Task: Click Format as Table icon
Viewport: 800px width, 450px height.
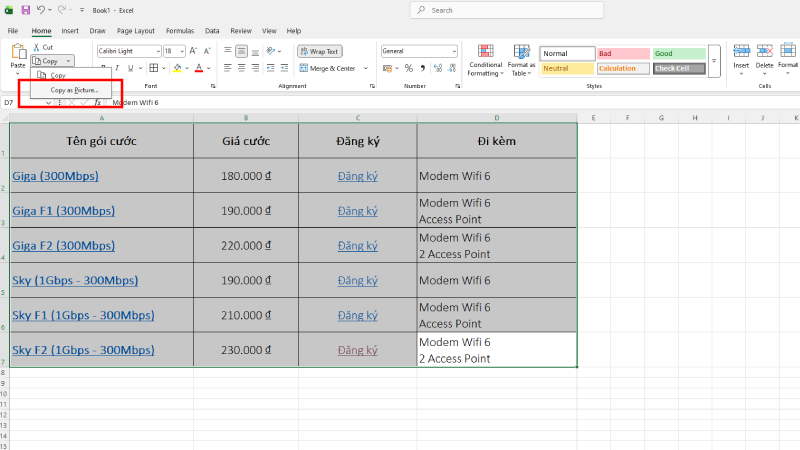Action: point(521,59)
